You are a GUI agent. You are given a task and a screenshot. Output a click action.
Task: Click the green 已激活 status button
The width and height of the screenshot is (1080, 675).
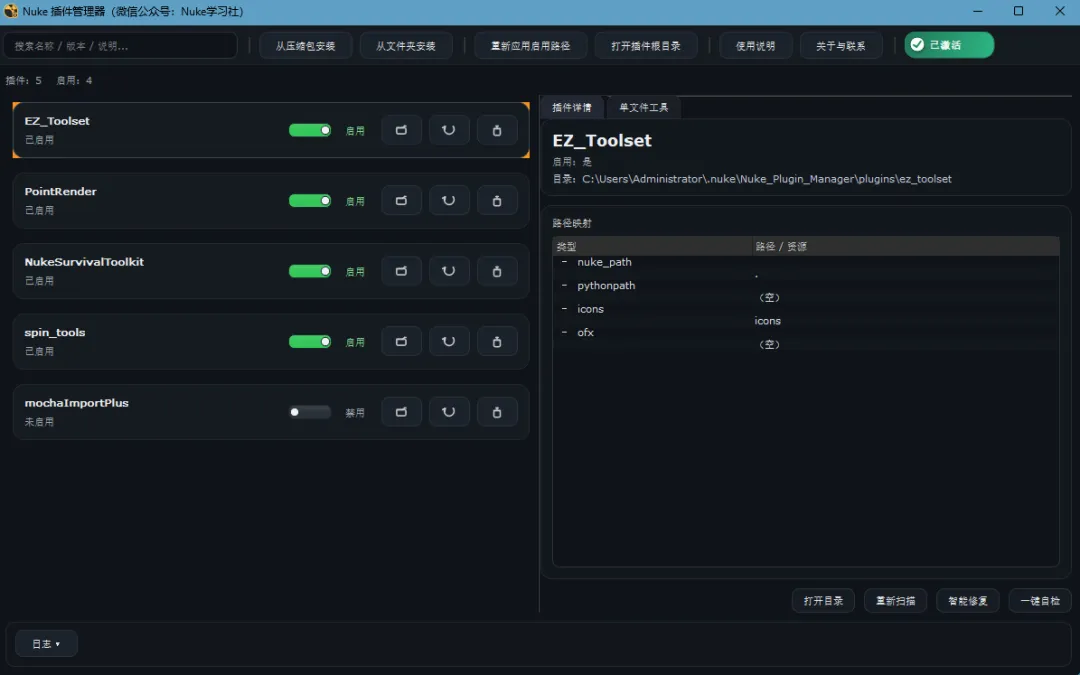[x=949, y=45]
